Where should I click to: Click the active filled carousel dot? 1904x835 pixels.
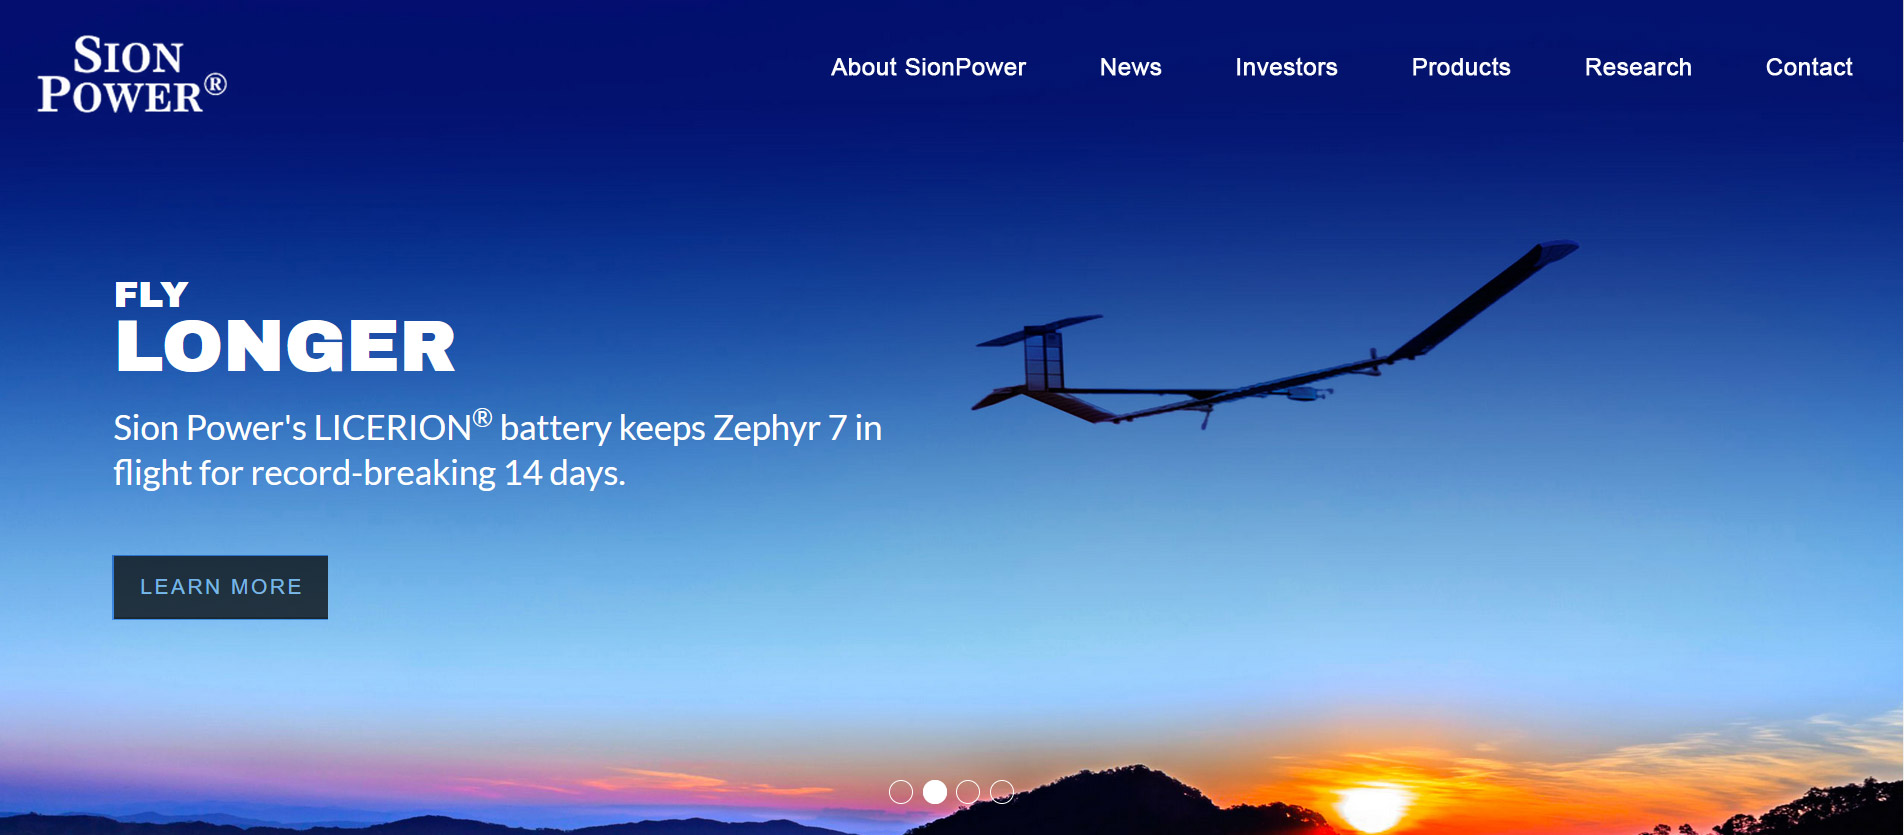935,792
